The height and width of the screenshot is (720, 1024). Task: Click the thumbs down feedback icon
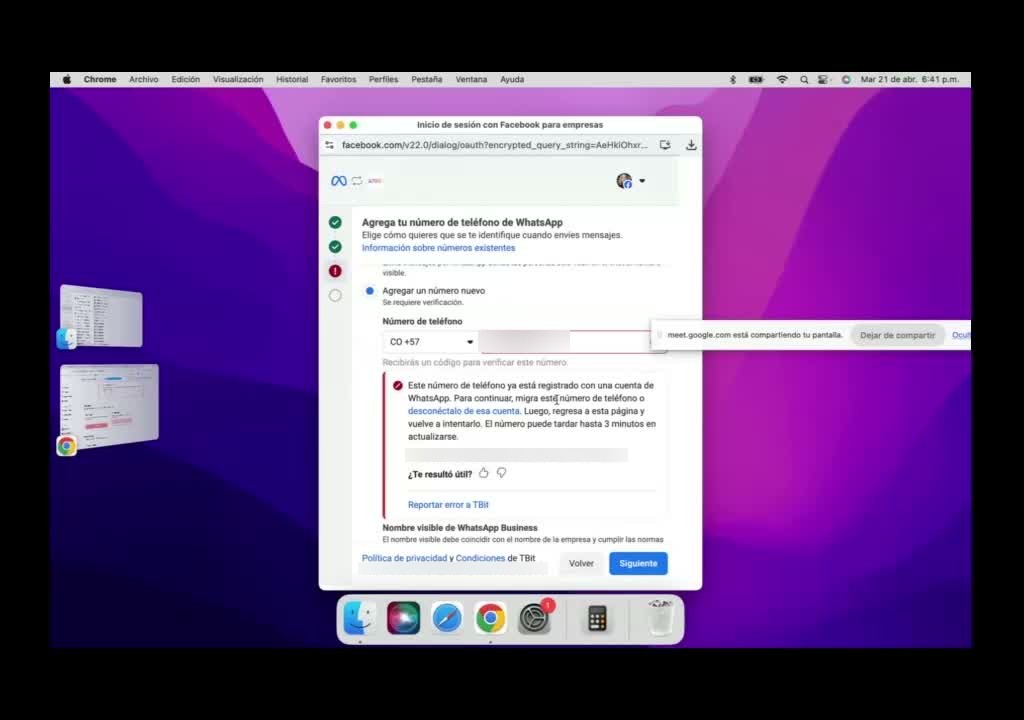pyautogui.click(x=502, y=472)
